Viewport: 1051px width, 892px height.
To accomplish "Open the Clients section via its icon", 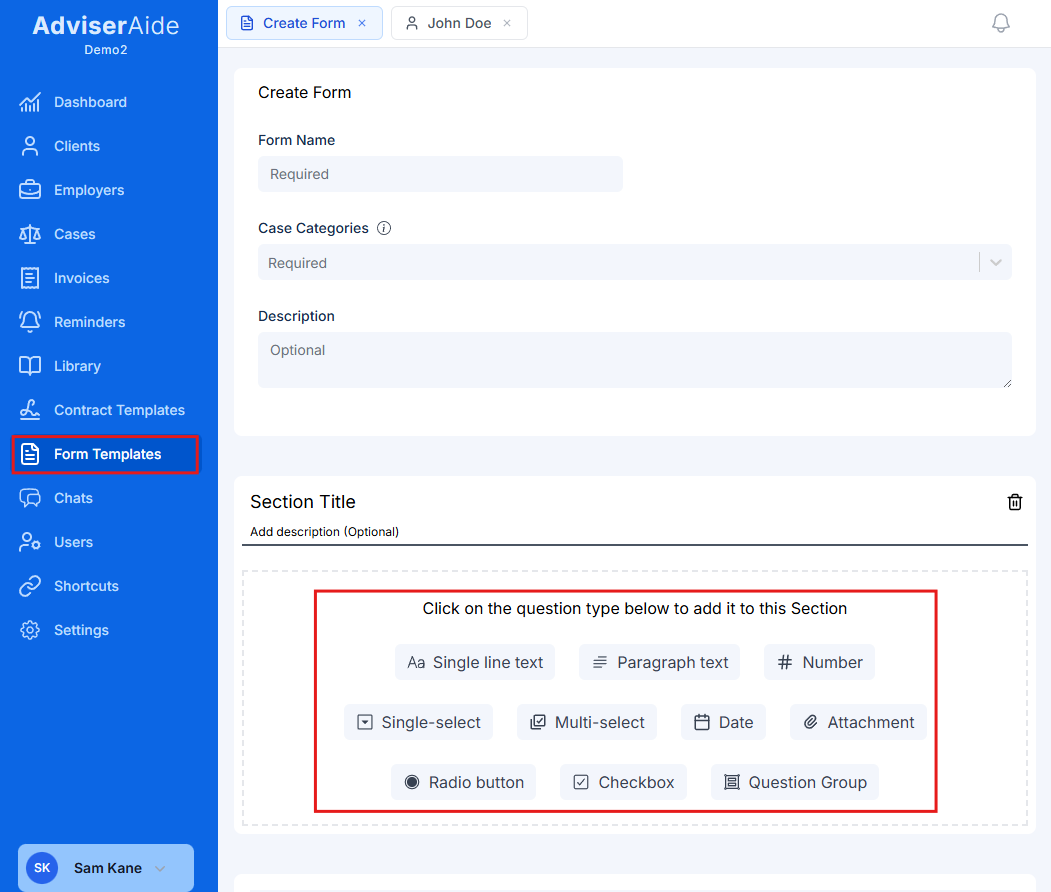I will coord(32,146).
